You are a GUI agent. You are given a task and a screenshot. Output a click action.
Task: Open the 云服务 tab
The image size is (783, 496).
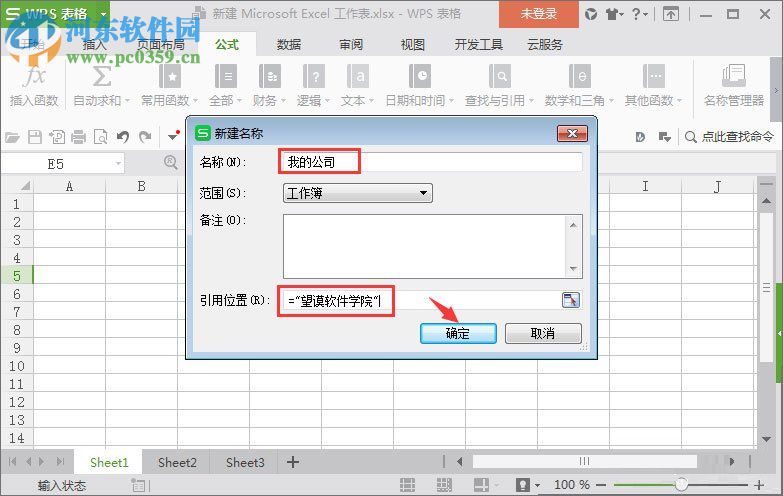[544, 45]
